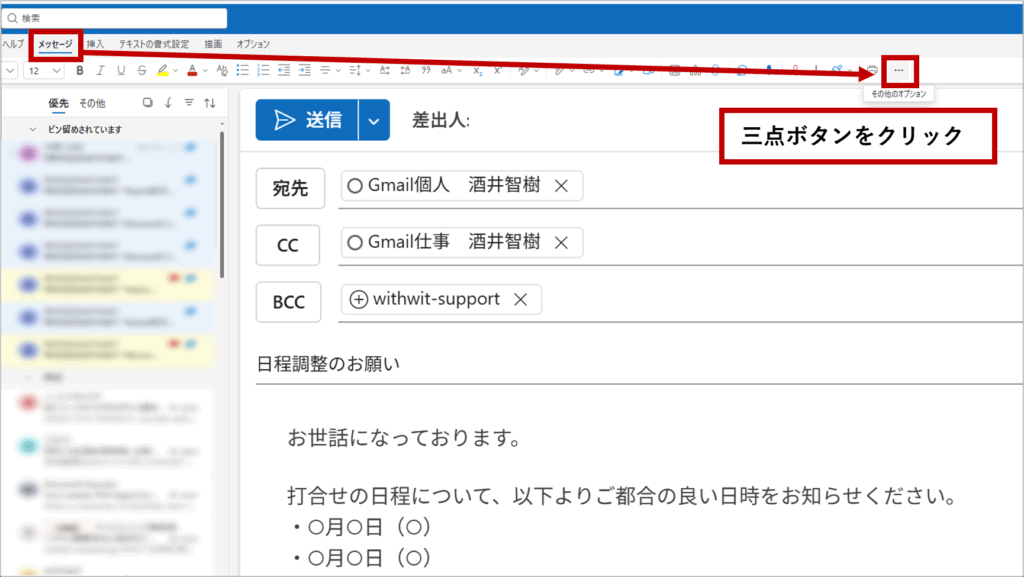Viewport: 1024px width, 577px height.
Task: Open the font size 12 dropdown
Action: click(56, 71)
